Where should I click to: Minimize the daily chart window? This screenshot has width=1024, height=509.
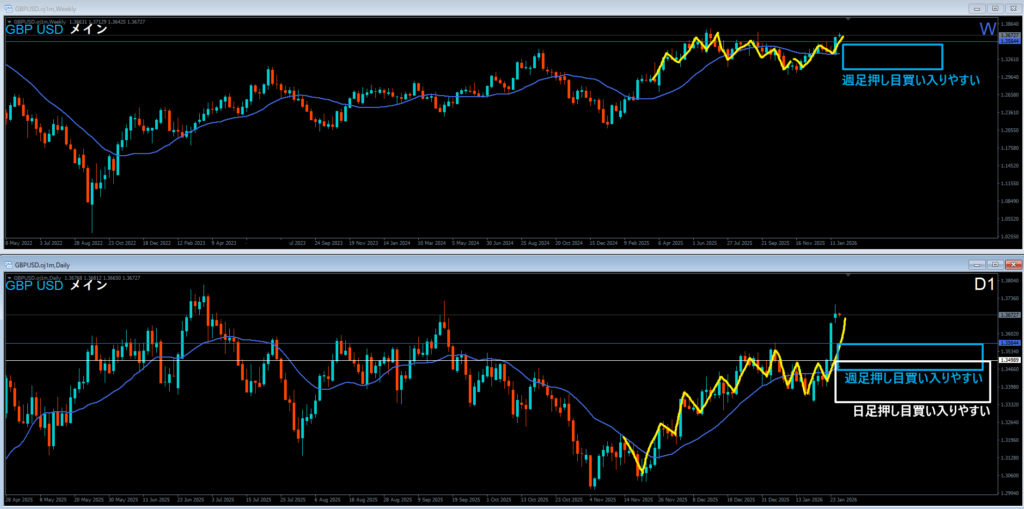point(978,264)
